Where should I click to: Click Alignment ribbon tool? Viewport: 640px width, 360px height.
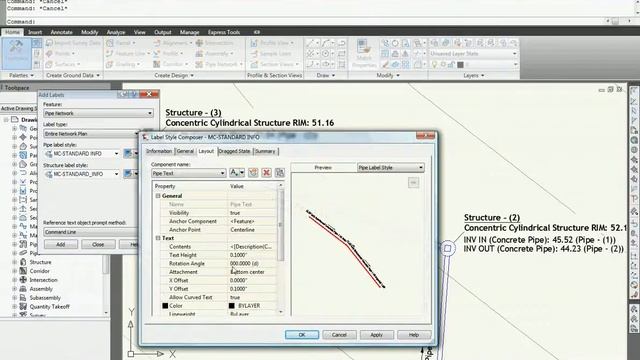click(173, 43)
